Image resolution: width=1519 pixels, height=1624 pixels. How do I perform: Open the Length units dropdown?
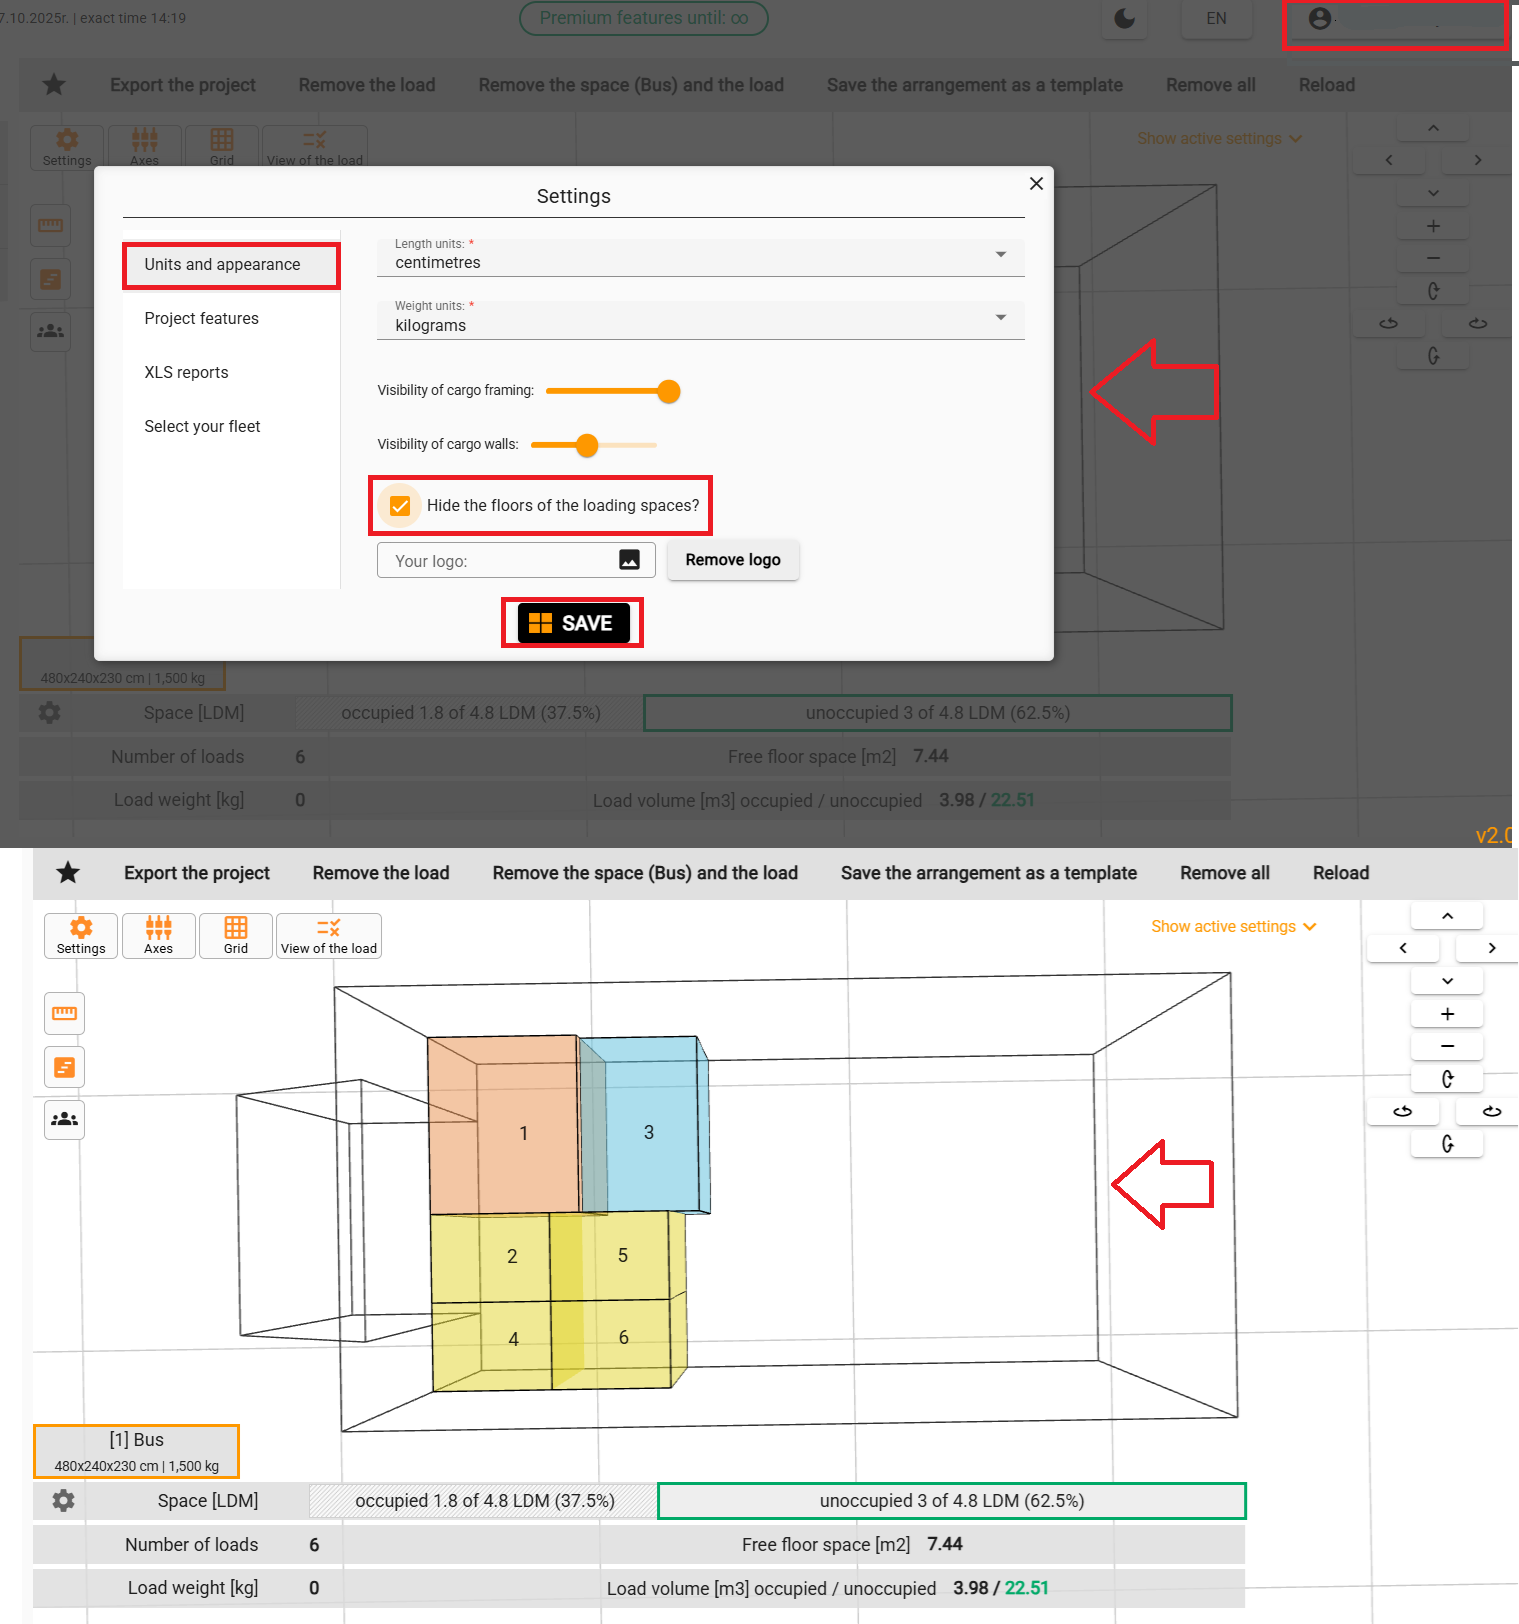[x=700, y=257]
